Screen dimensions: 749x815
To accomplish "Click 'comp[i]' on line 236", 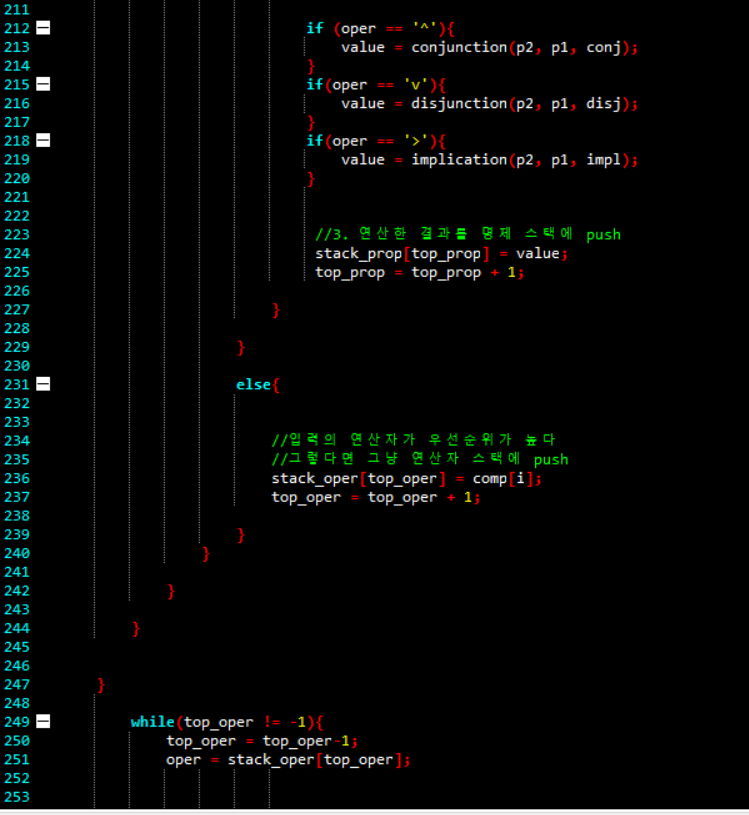I will [503, 479].
